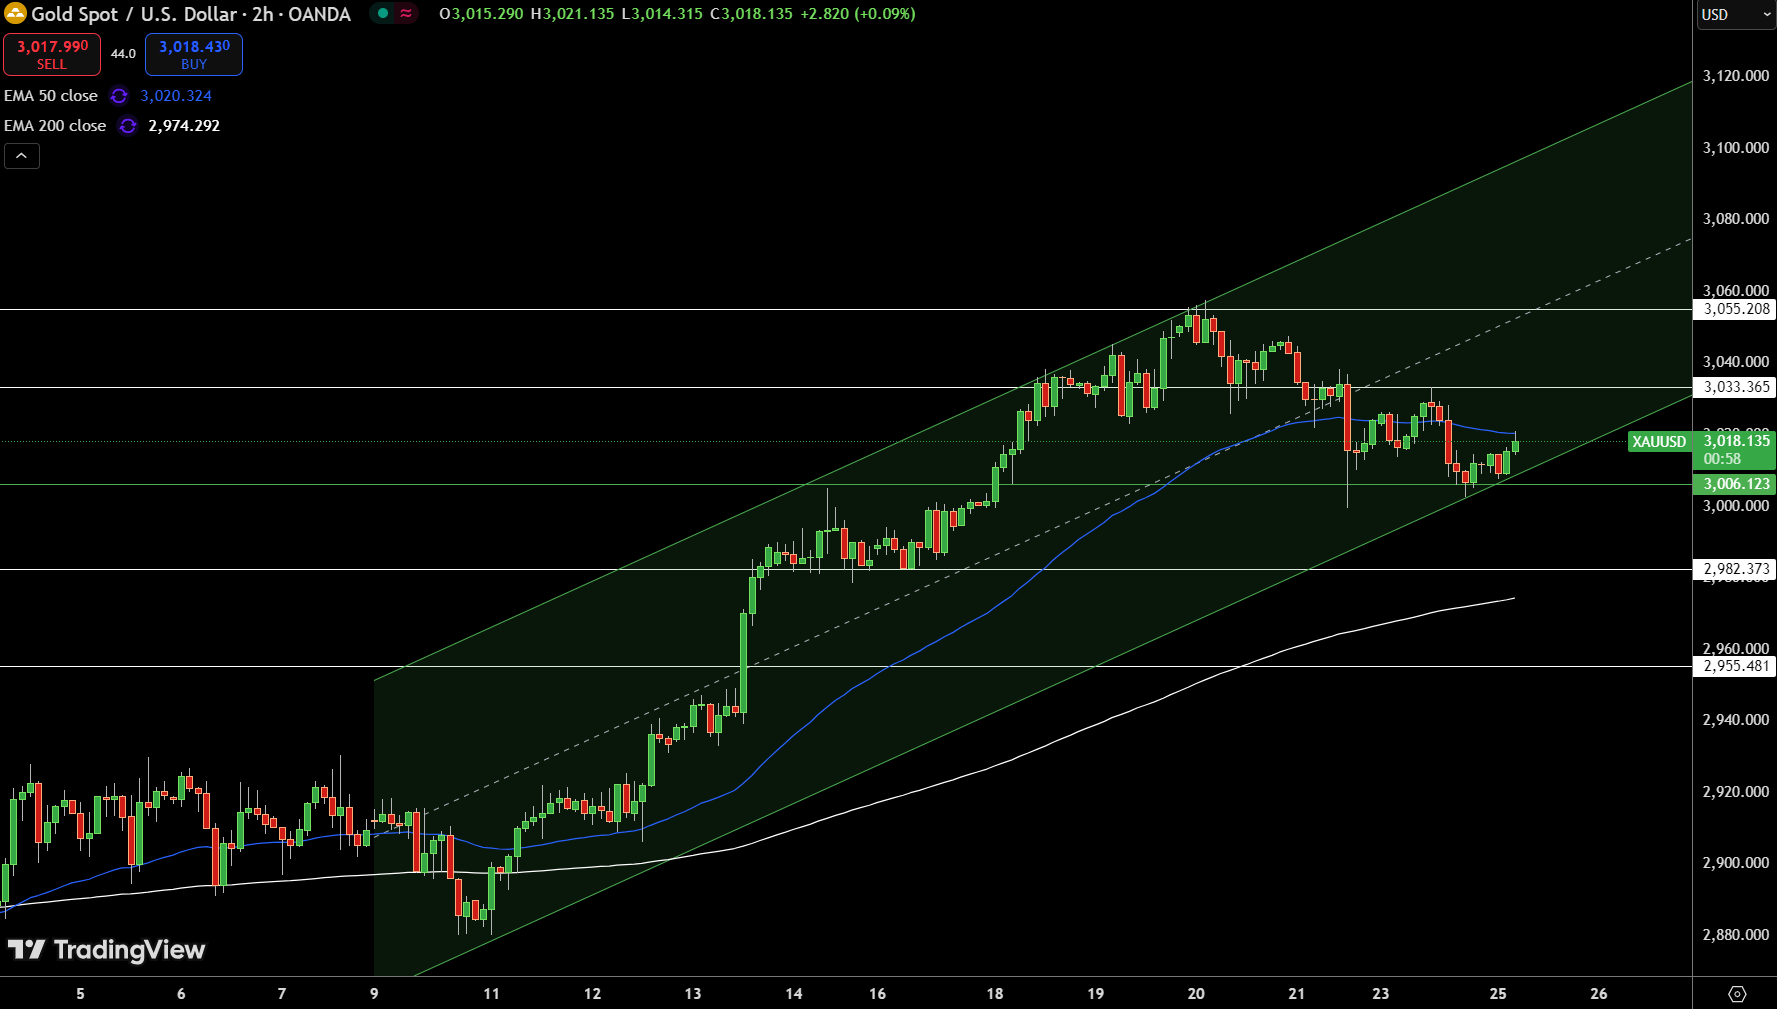Click the open price O3,015.290
This screenshot has width=1777, height=1009.
coord(481,14)
